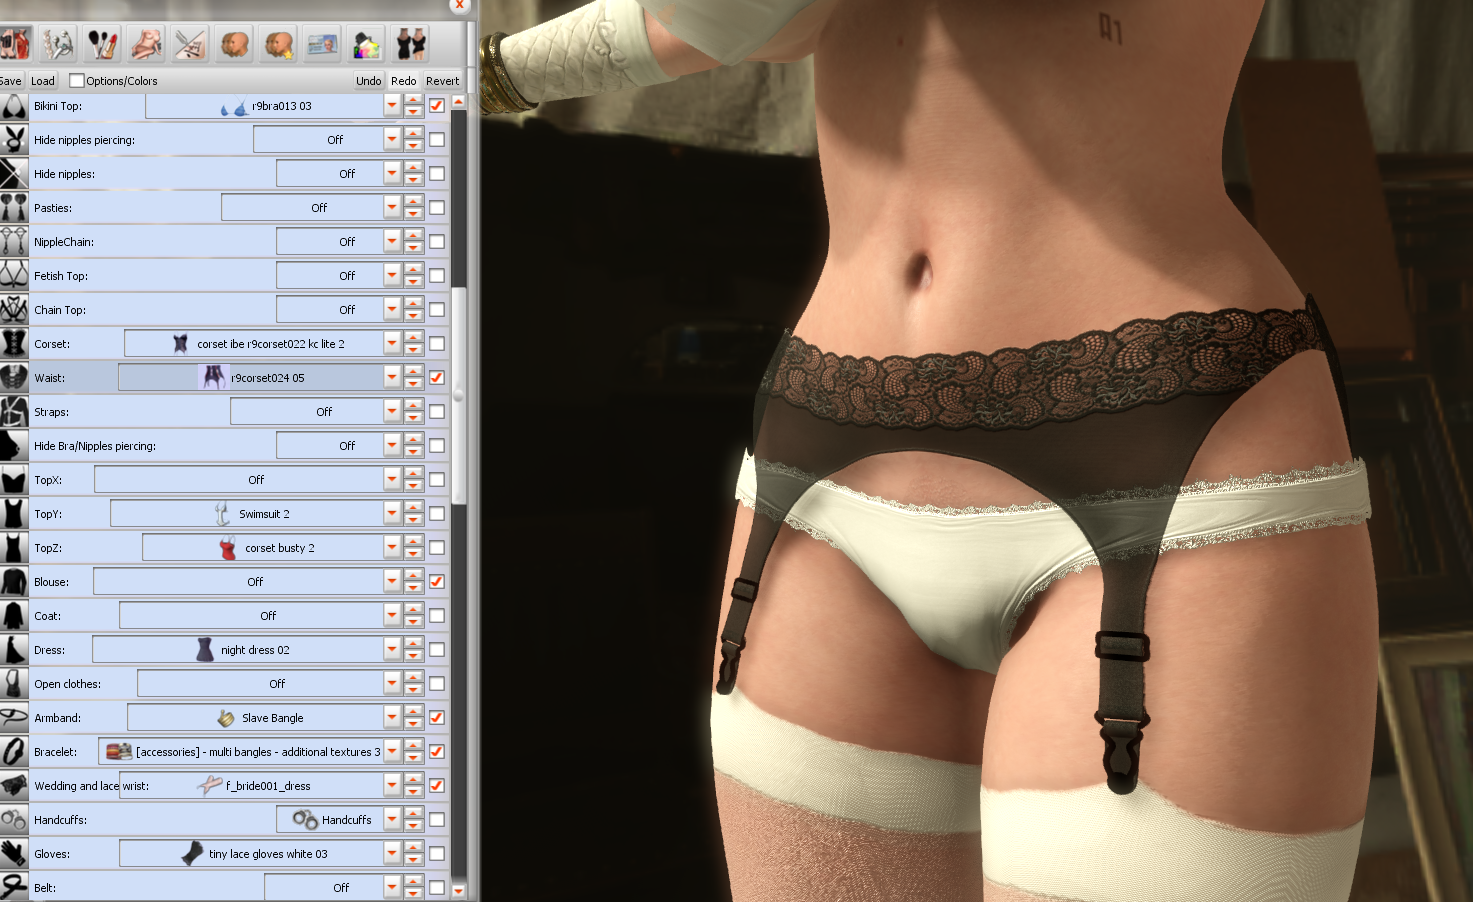Click the Waist row category icon

[x=14, y=377]
